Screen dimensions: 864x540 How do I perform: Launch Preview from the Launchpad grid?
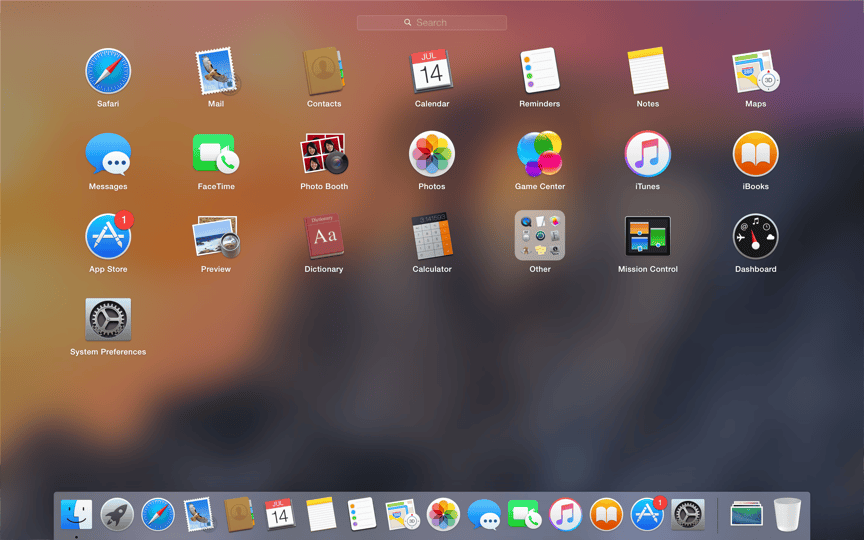click(x=216, y=236)
